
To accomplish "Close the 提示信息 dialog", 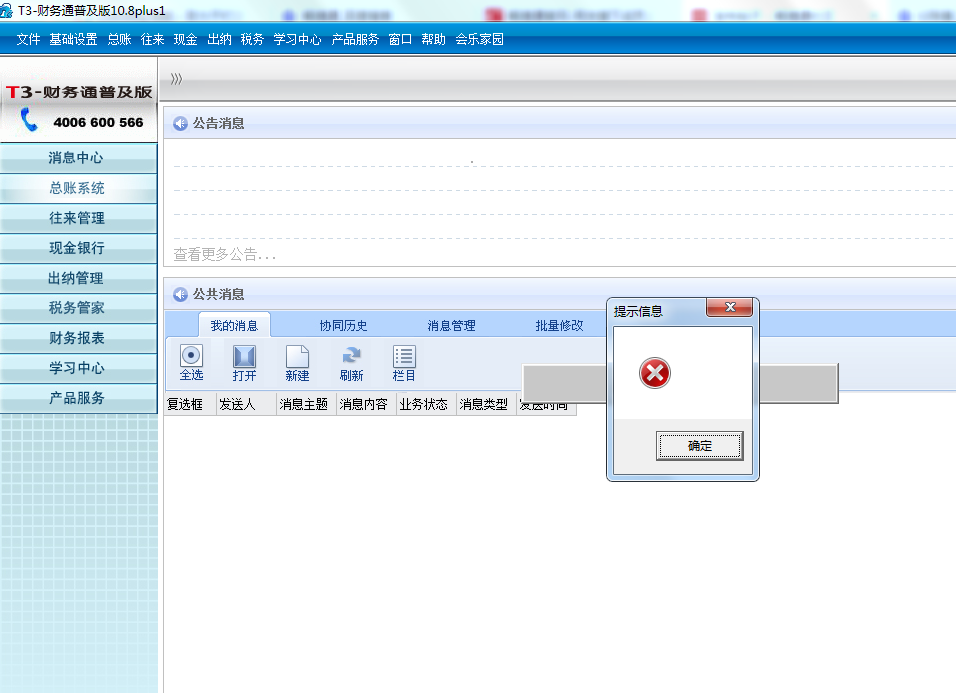I will click(730, 307).
